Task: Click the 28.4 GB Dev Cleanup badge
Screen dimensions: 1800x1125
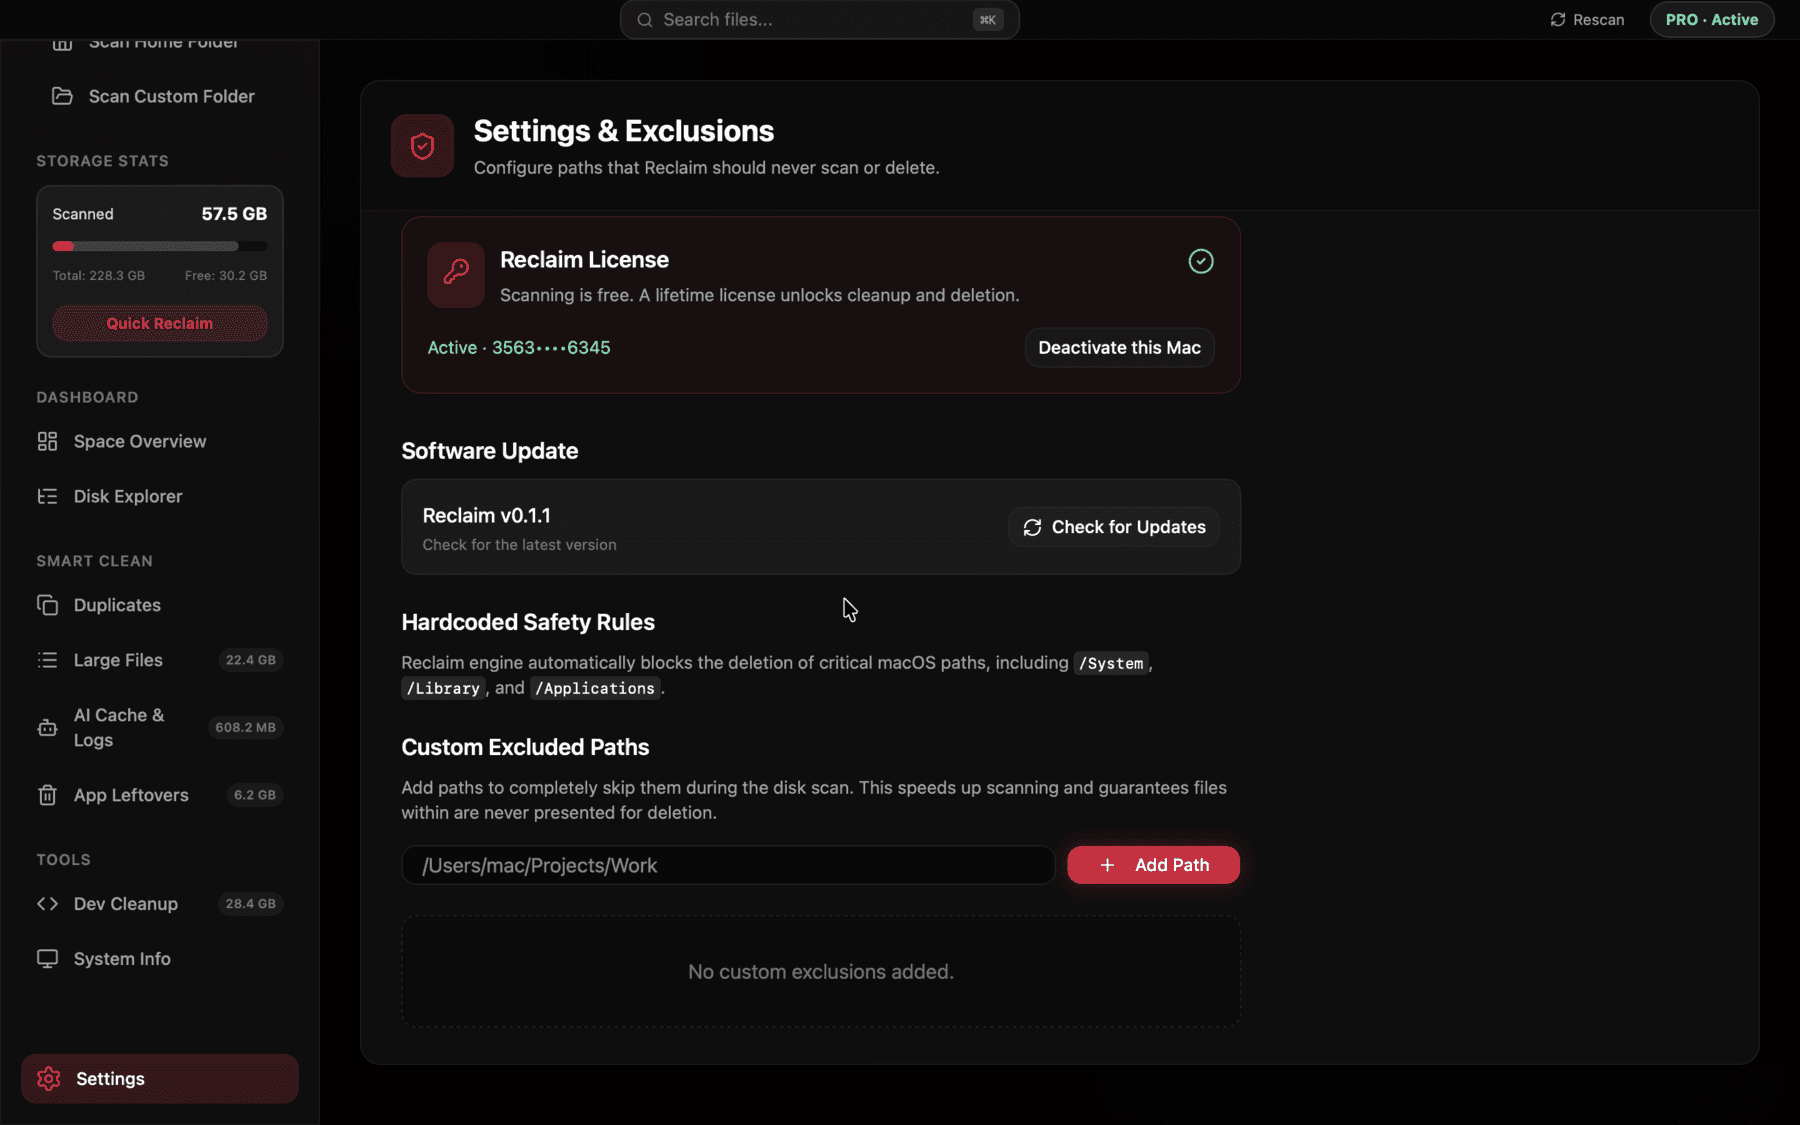Action: coord(250,904)
